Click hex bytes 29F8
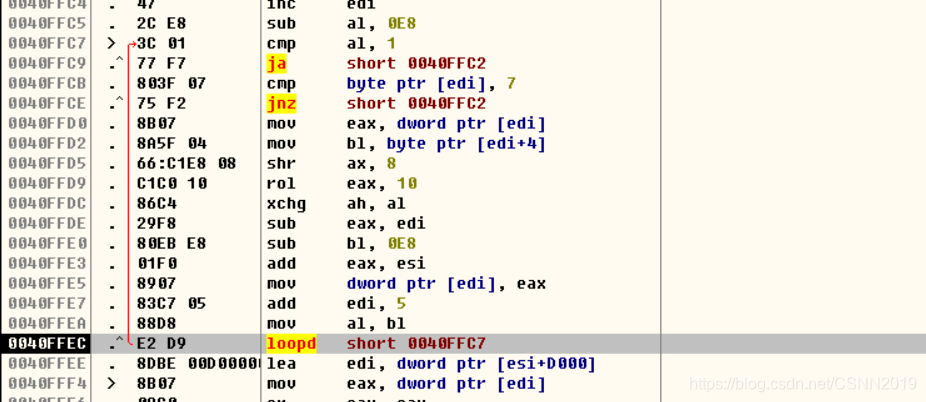 point(156,224)
